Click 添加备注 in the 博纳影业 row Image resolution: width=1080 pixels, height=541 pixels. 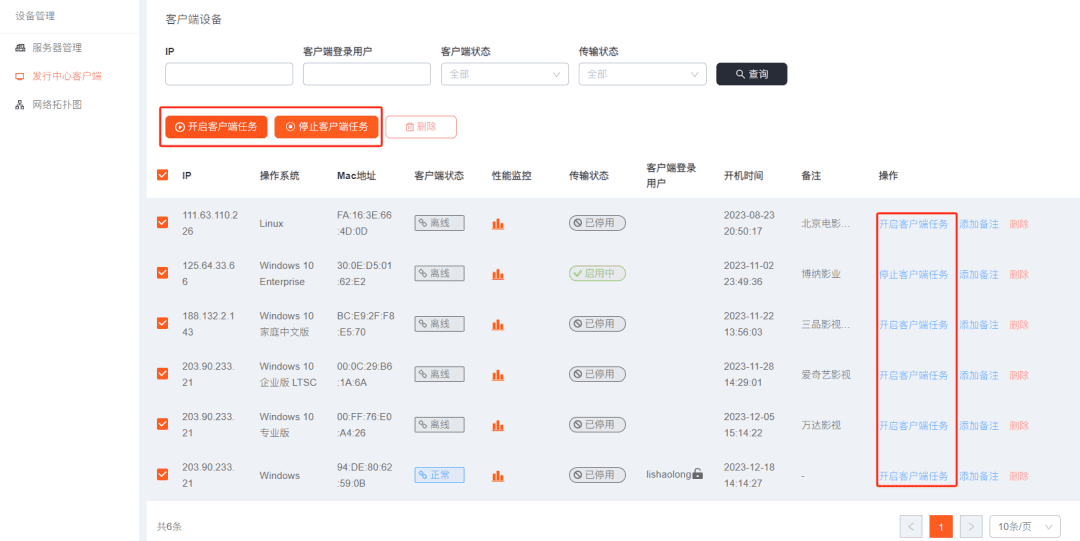pyautogui.click(x=979, y=274)
